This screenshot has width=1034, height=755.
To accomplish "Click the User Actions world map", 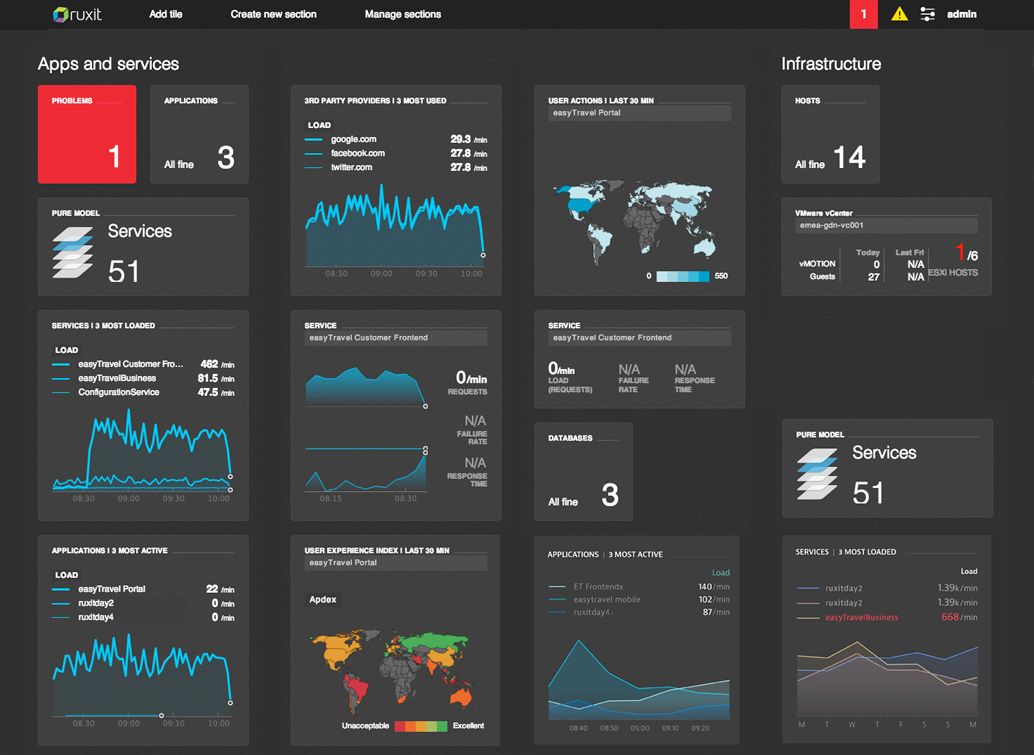I will pos(634,222).
